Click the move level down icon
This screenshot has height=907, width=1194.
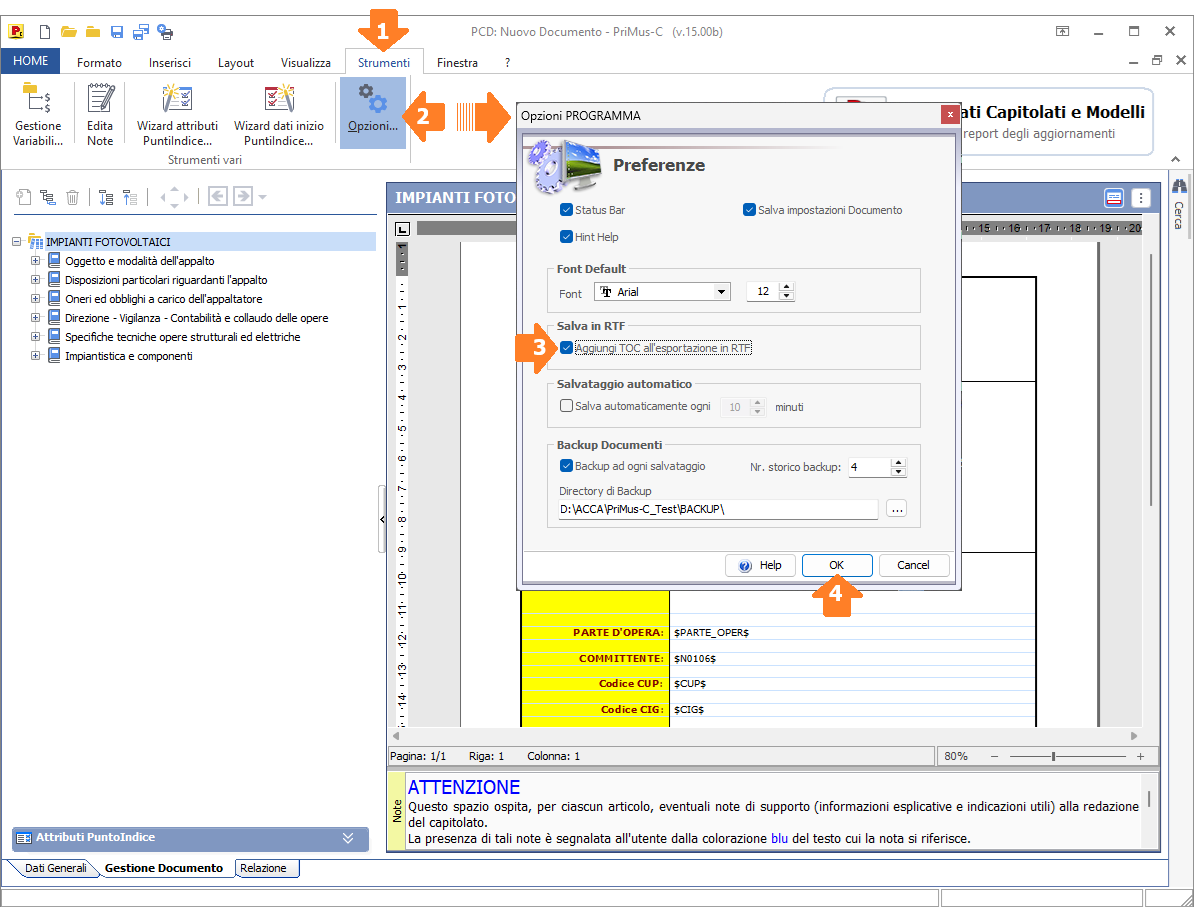pos(106,197)
